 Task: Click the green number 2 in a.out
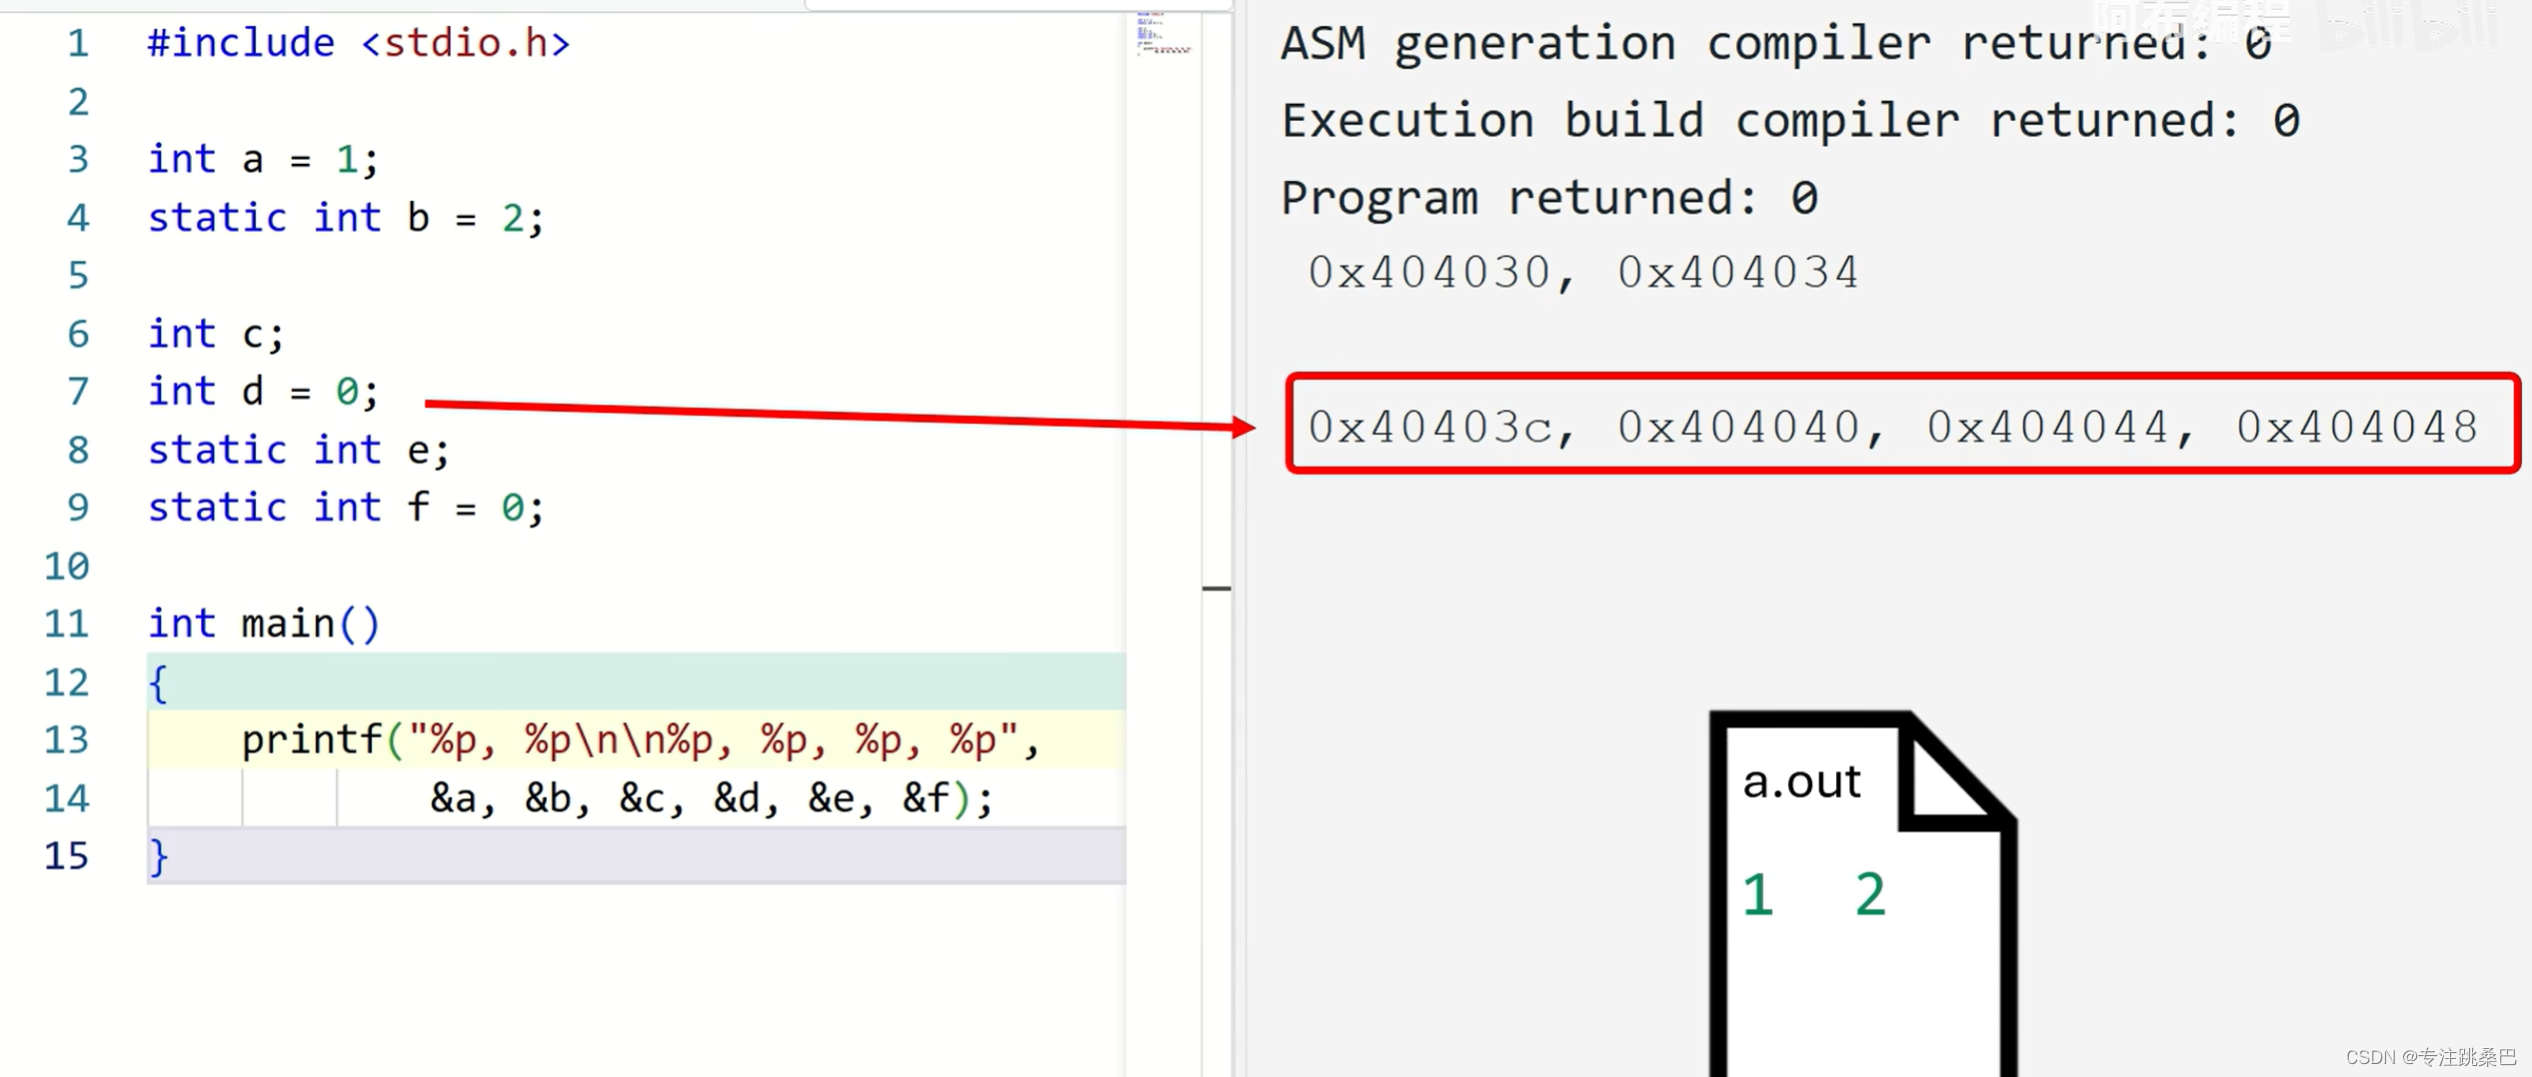click(1869, 894)
